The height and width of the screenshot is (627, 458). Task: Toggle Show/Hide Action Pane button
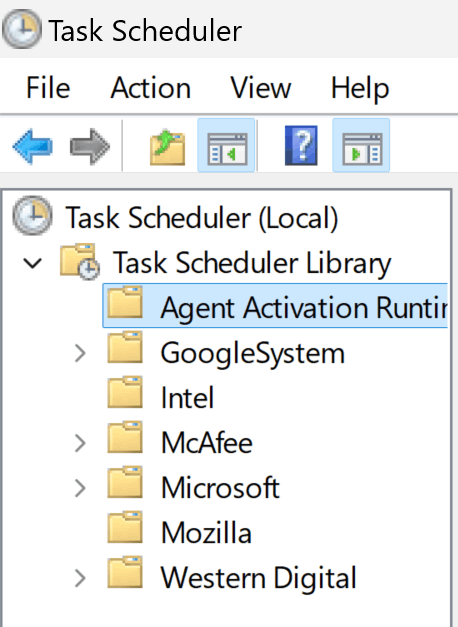(x=361, y=145)
